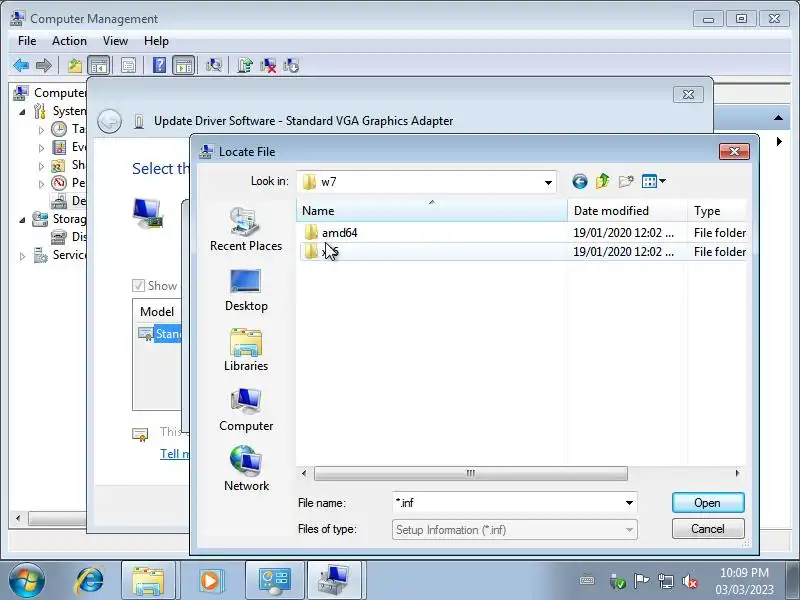Click Update Driver Software toolbar icon
Screen dimensions: 800x600
(x=245, y=65)
